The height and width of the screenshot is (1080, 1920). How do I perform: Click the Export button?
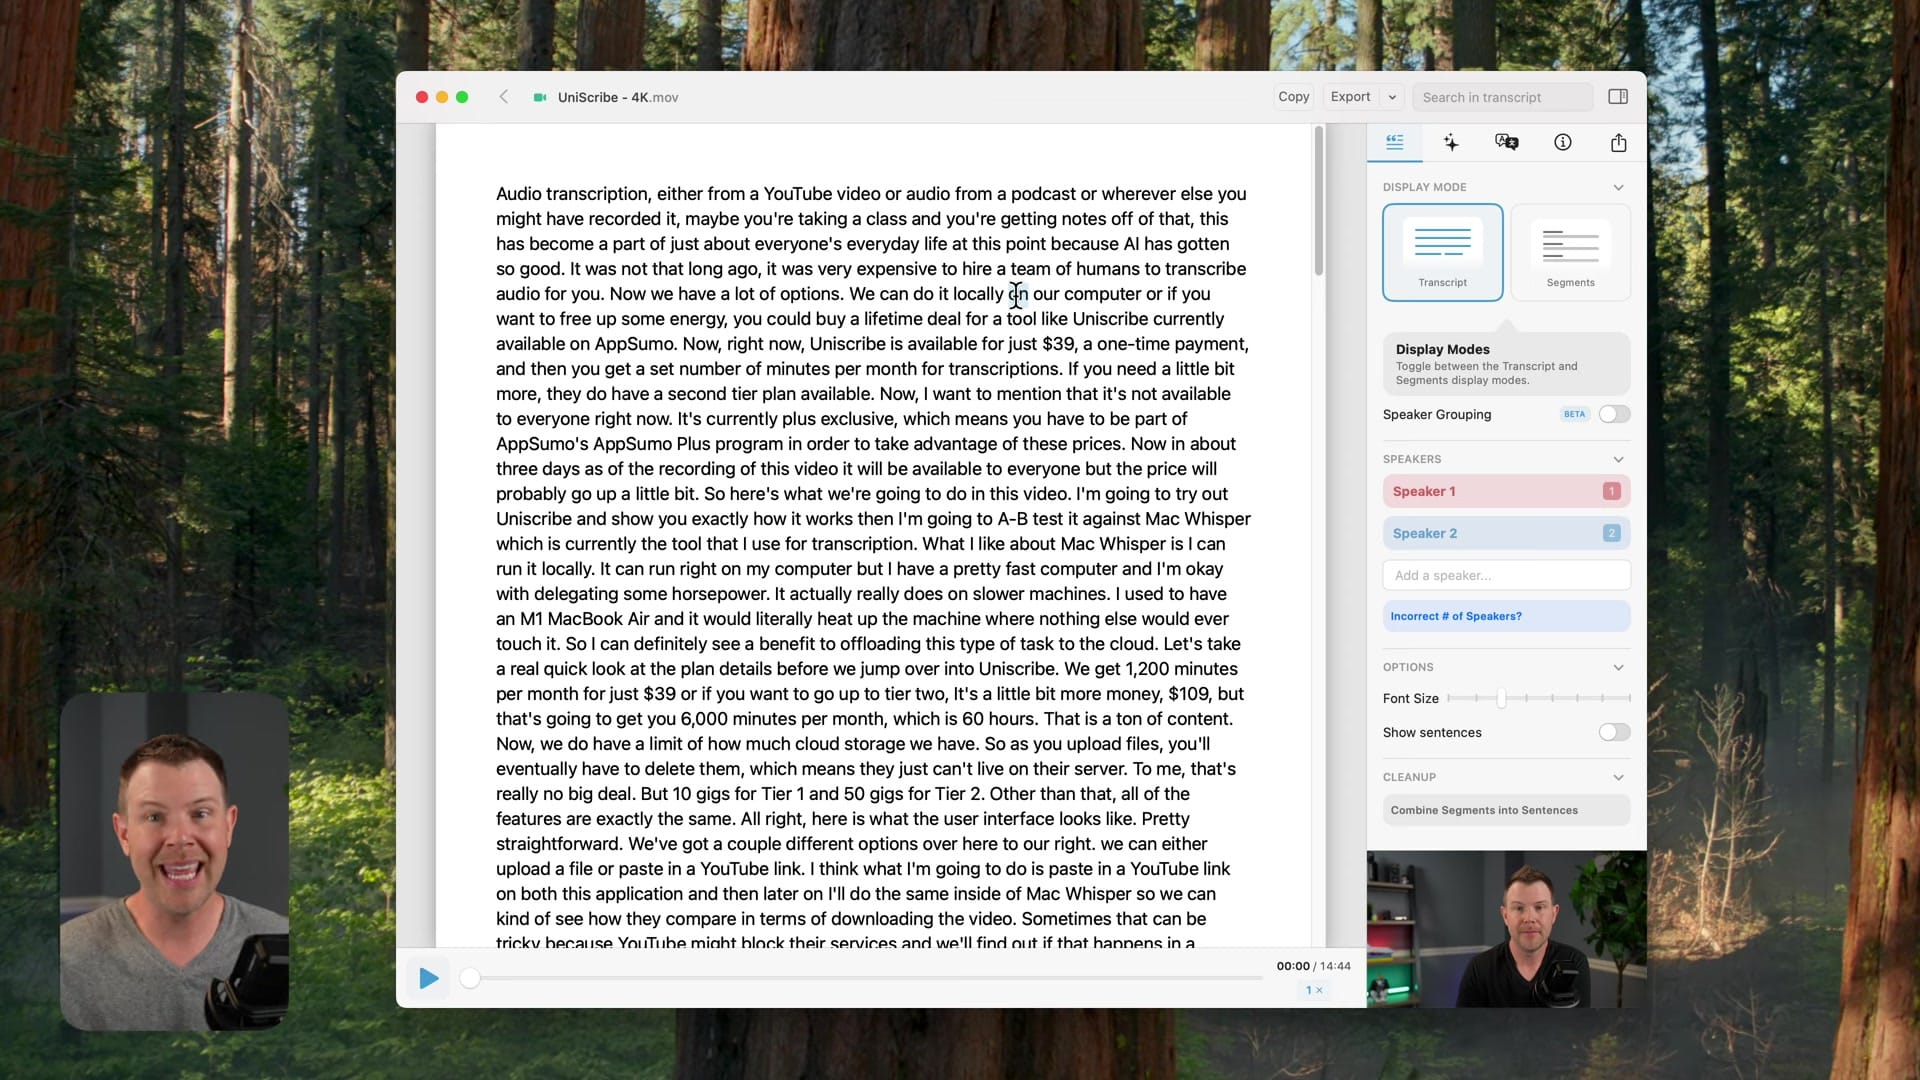coord(1350,97)
